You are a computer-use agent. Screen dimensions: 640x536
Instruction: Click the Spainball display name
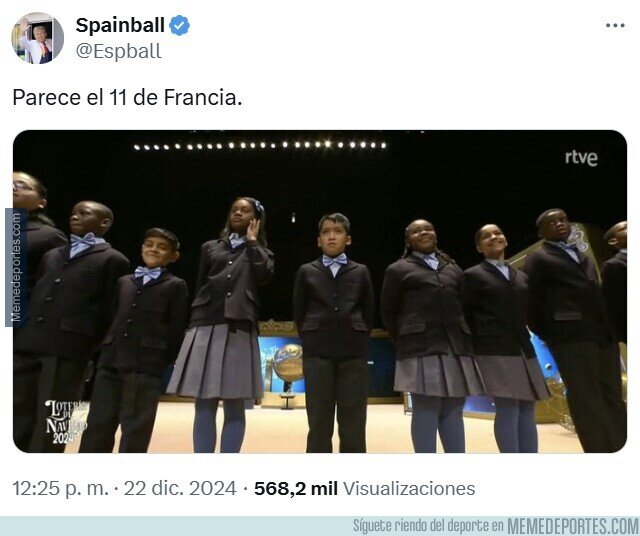120,25
